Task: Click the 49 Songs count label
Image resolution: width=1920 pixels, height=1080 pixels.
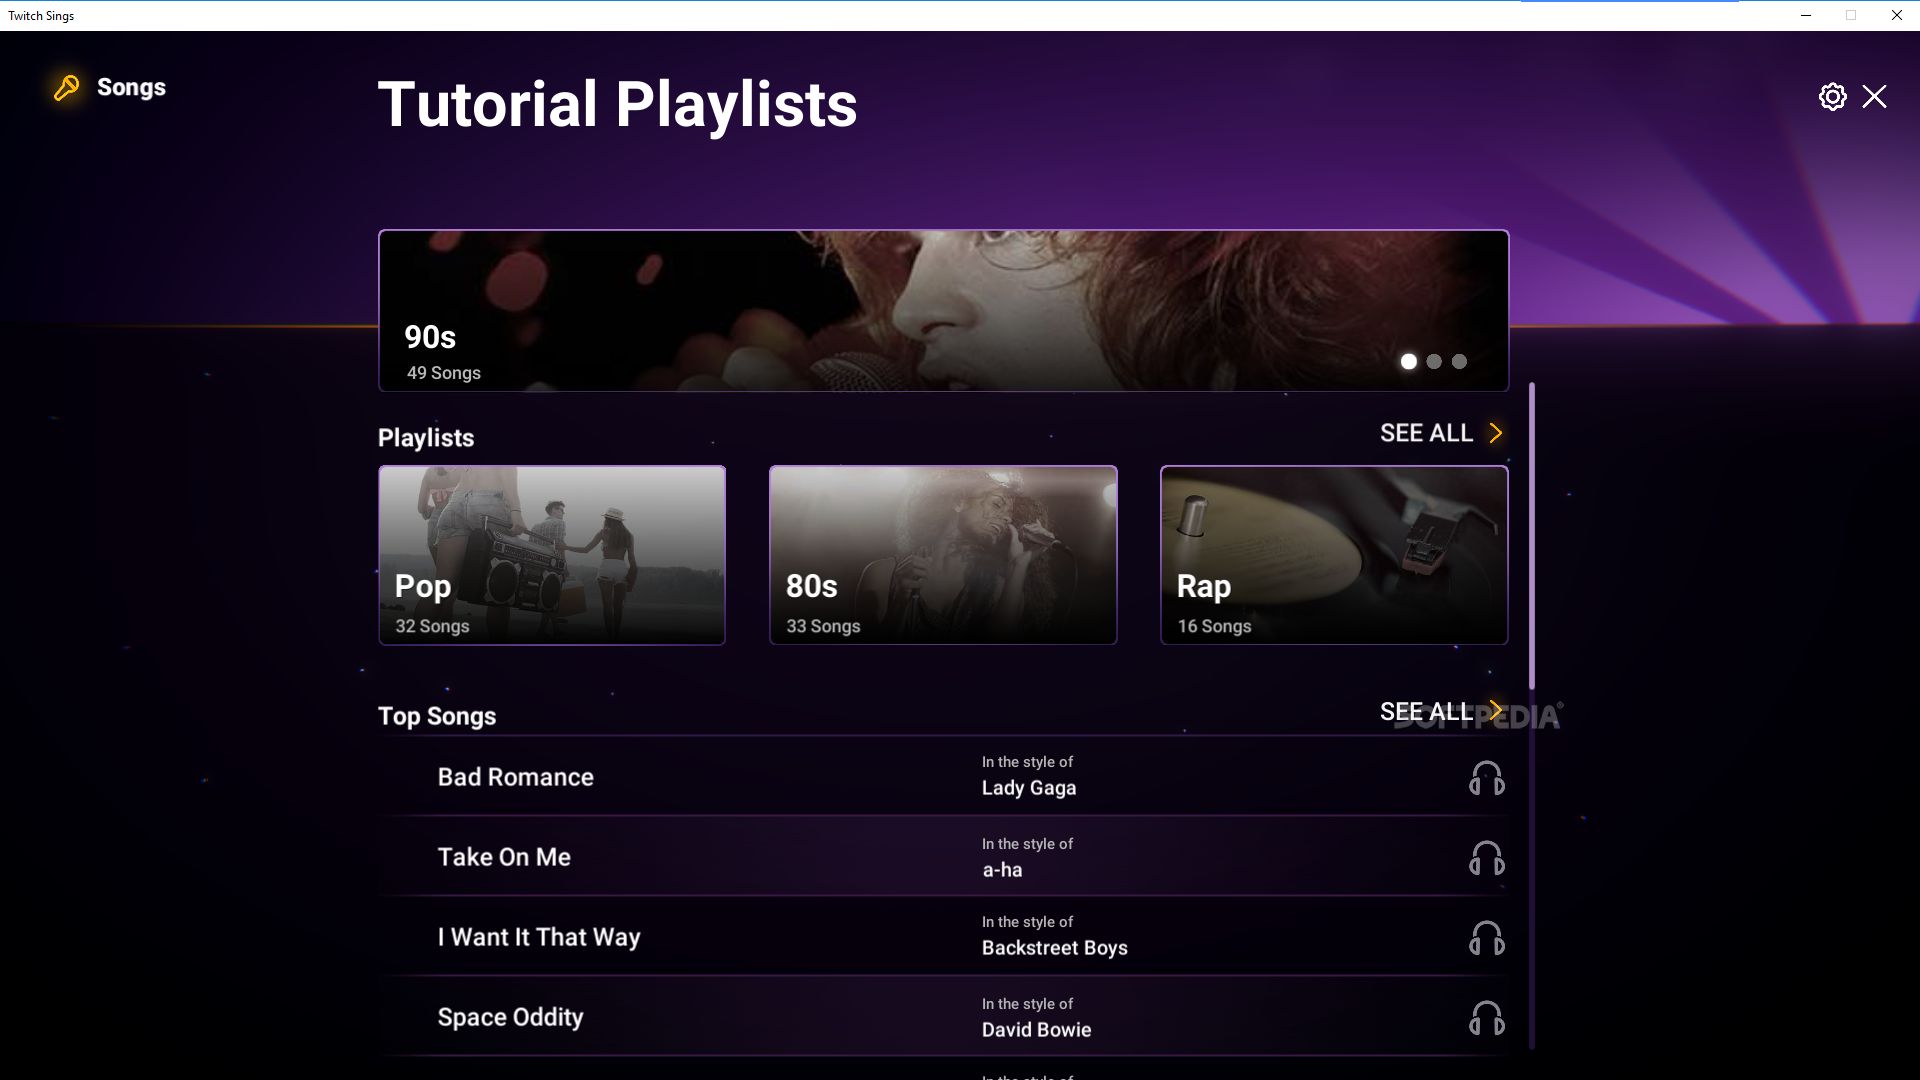Action: tap(443, 373)
